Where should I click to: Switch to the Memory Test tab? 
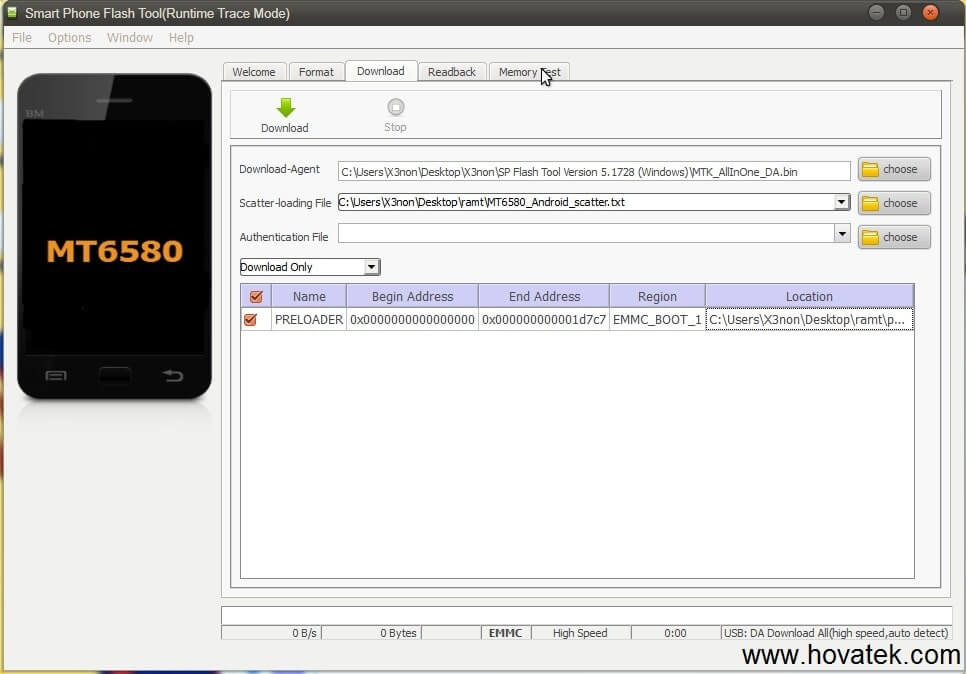pyautogui.click(x=528, y=71)
